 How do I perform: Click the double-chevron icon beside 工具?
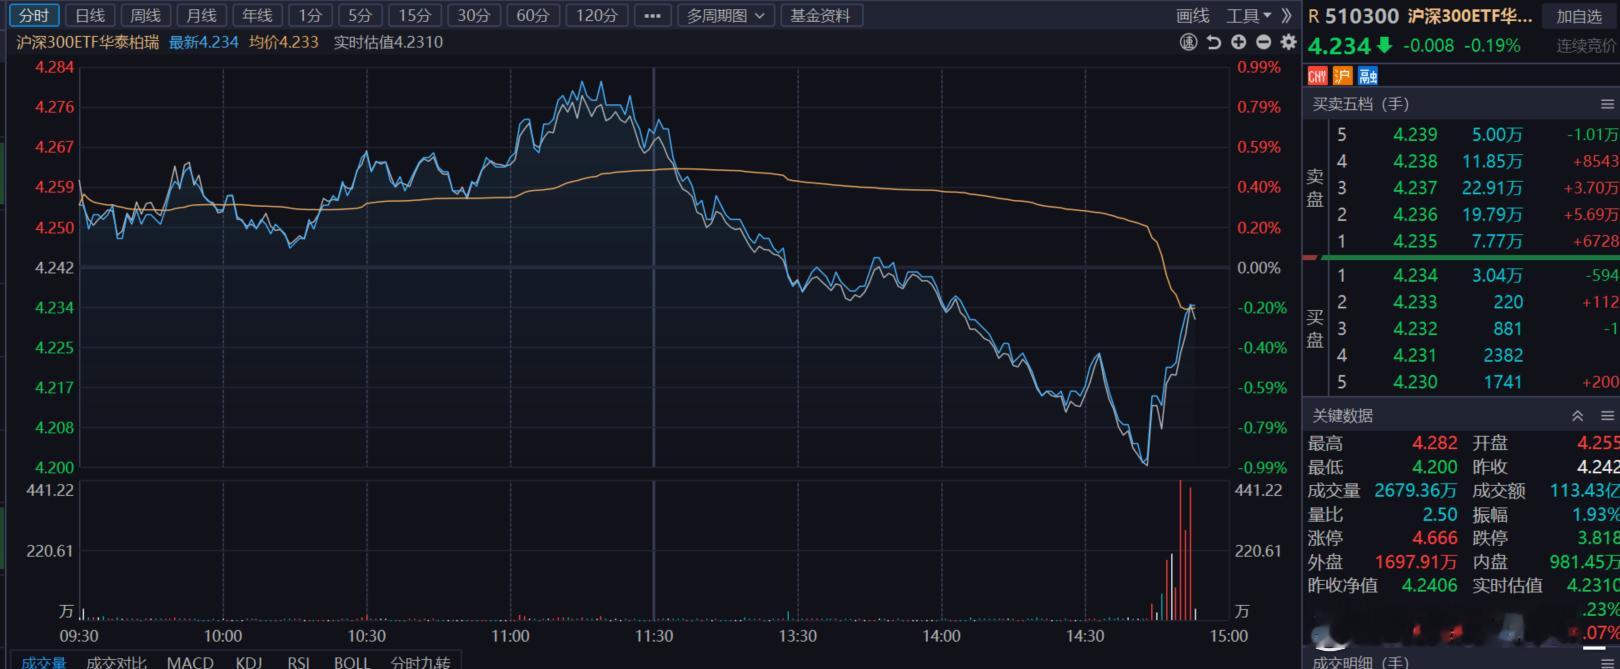(x=1286, y=16)
